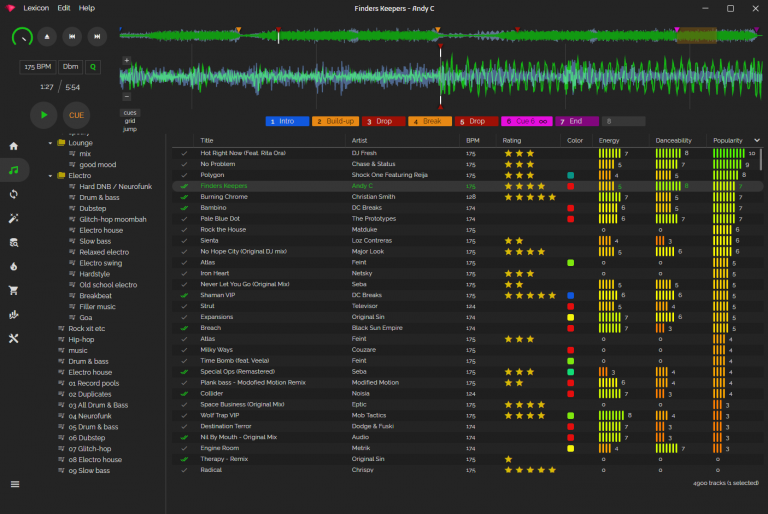The height and width of the screenshot is (514, 768).
Task: Open the wrench tools sidebar icon
Action: pyautogui.click(x=14, y=338)
